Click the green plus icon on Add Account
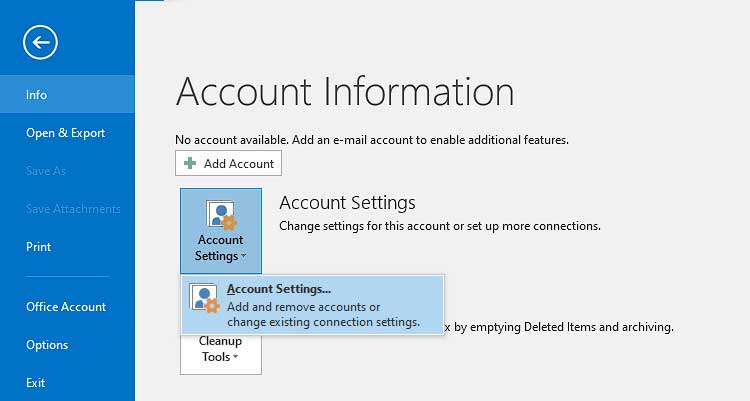 (190, 163)
